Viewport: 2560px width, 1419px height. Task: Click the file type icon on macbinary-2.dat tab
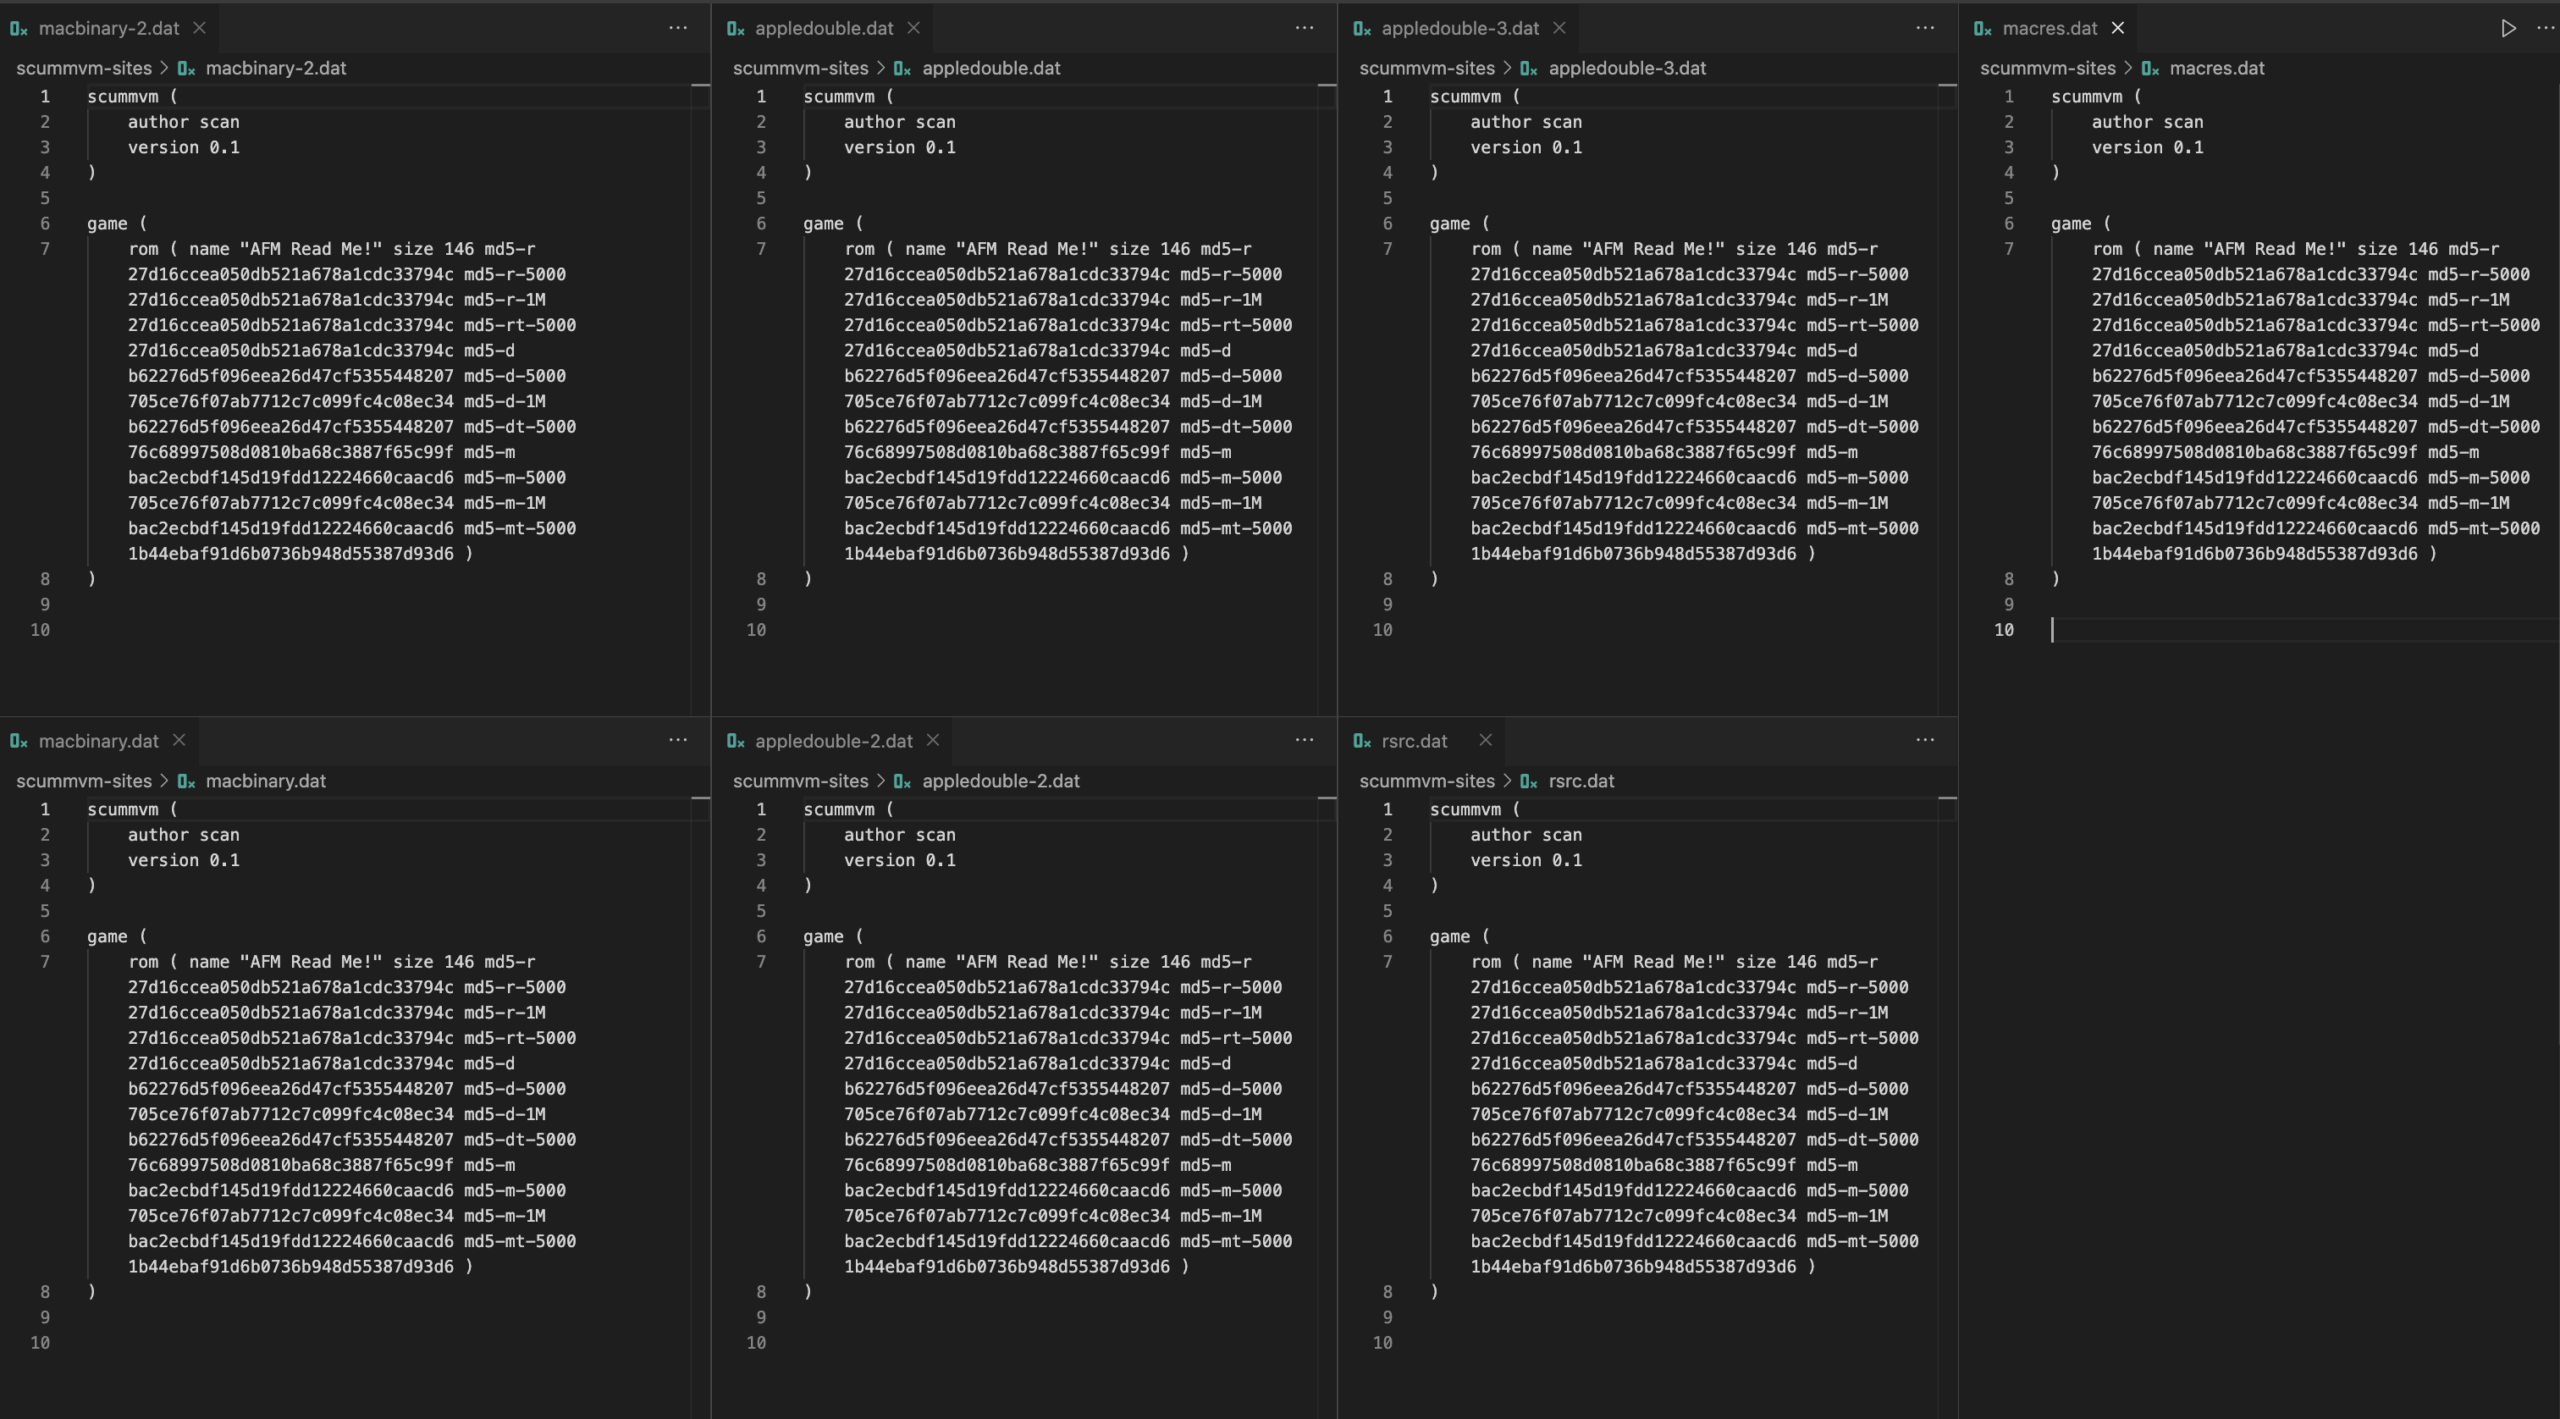coord(18,29)
